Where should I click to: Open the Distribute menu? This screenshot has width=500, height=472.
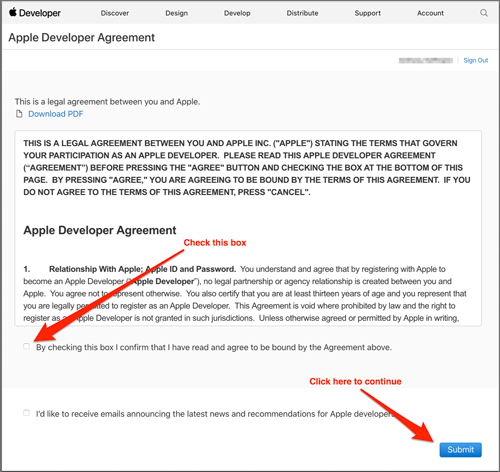pos(302,13)
